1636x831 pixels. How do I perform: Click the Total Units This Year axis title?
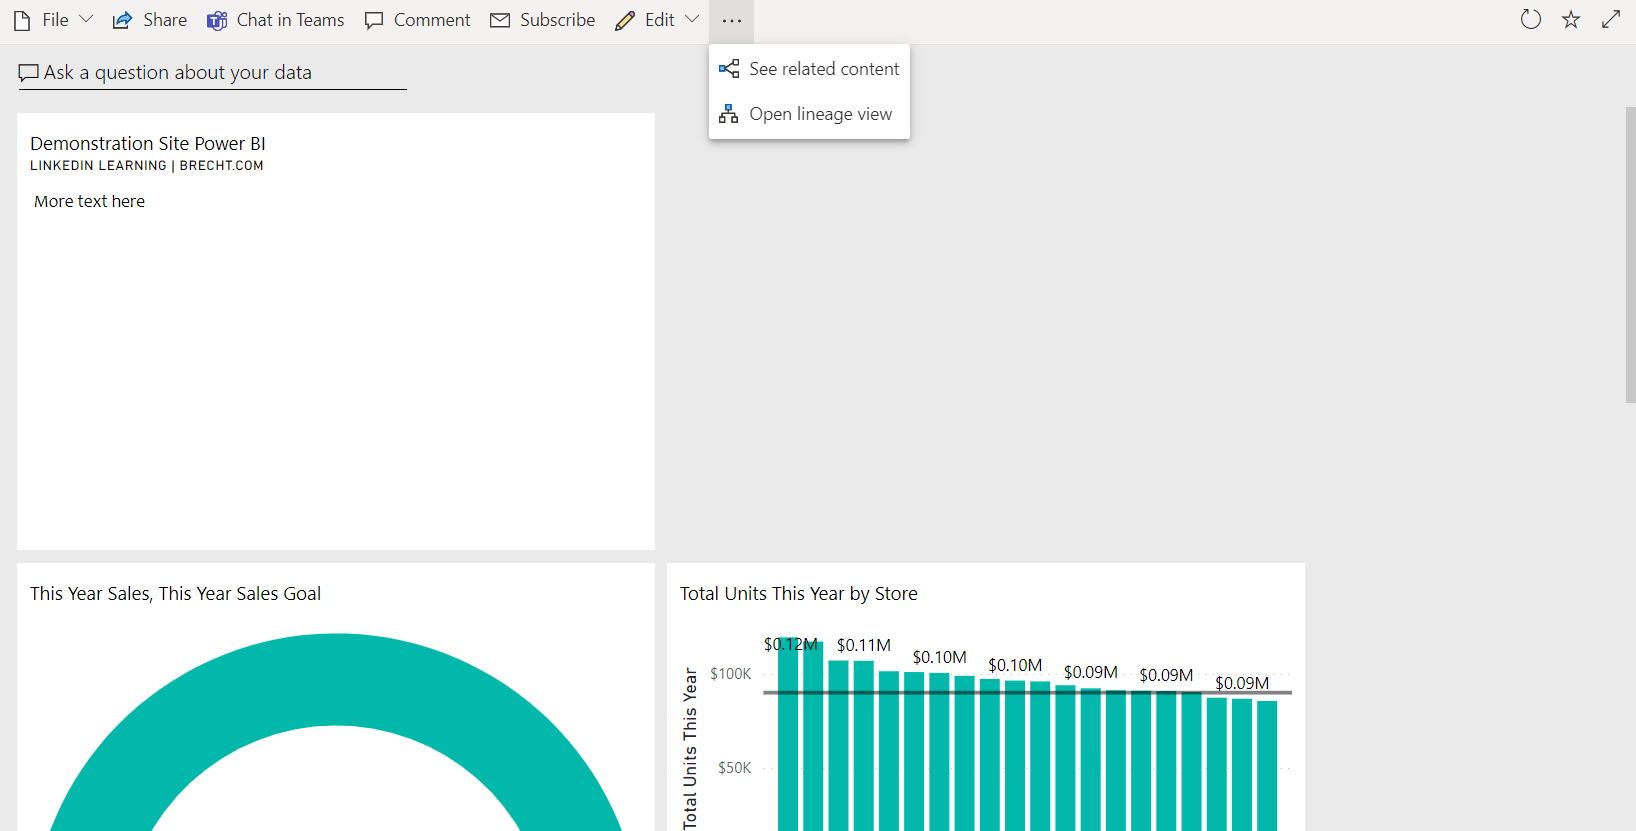click(690, 749)
